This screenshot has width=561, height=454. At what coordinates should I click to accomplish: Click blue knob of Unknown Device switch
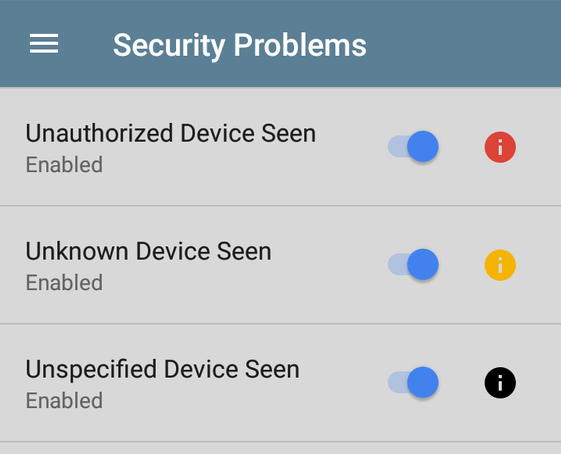[423, 264]
